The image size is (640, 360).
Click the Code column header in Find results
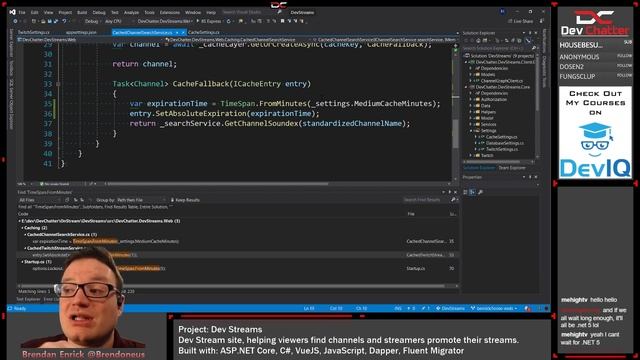pos(23,214)
